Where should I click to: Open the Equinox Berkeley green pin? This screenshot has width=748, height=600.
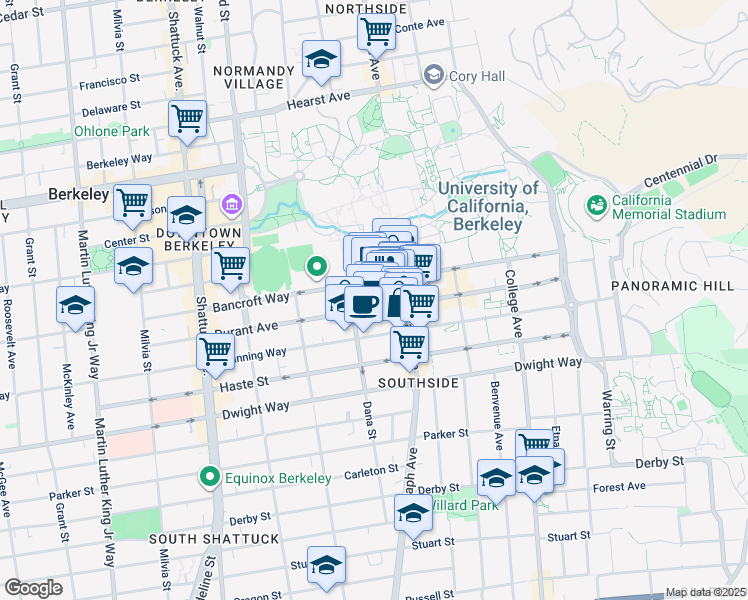pos(210,477)
